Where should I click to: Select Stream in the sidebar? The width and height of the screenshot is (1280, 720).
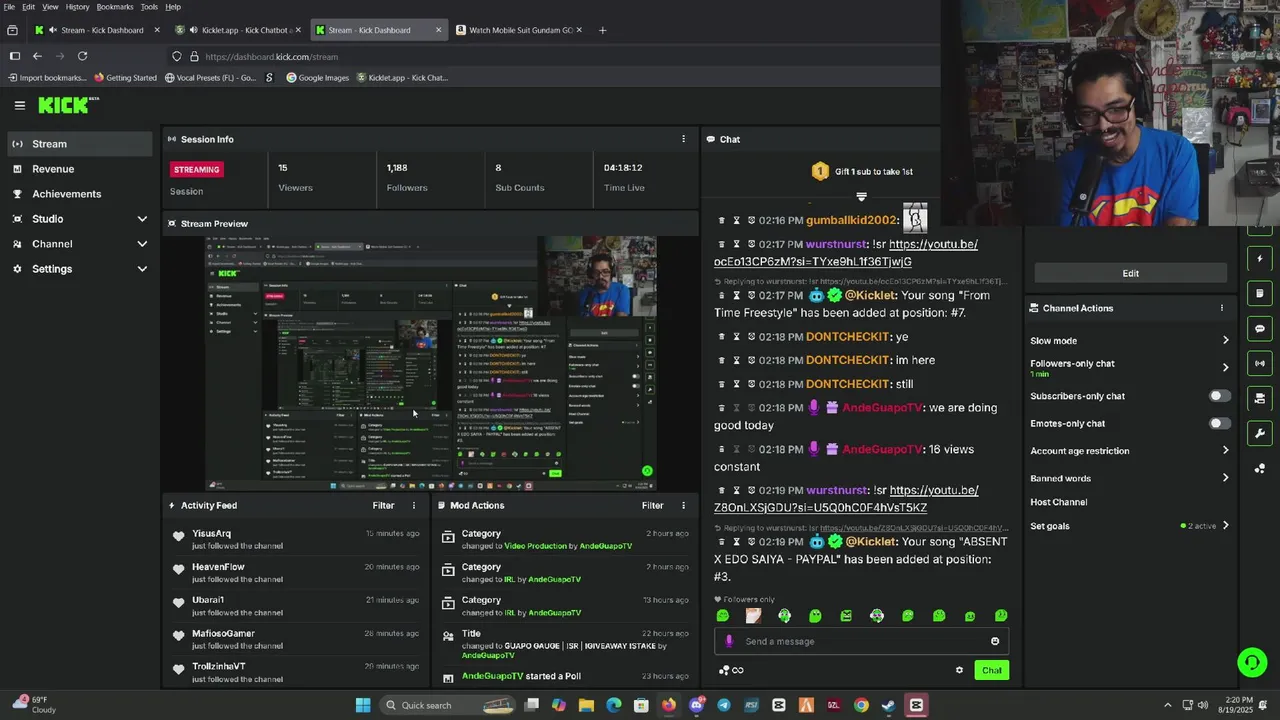pos(78,144)
